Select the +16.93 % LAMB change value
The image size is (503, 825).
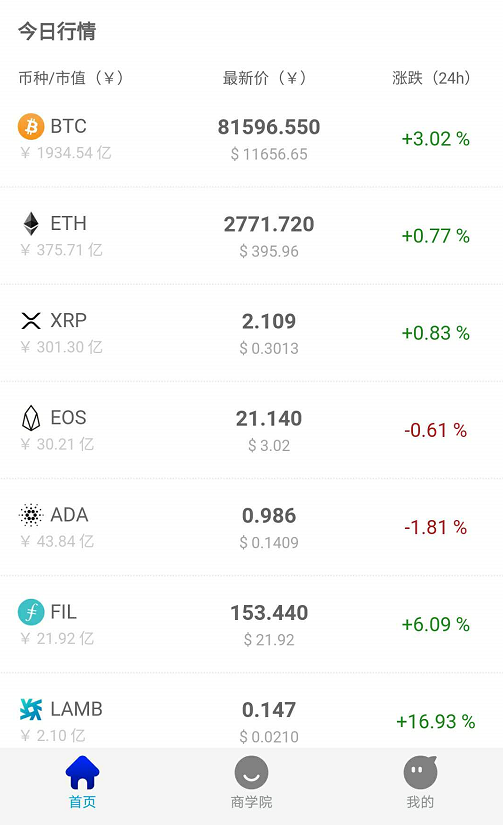pos(436,721)
